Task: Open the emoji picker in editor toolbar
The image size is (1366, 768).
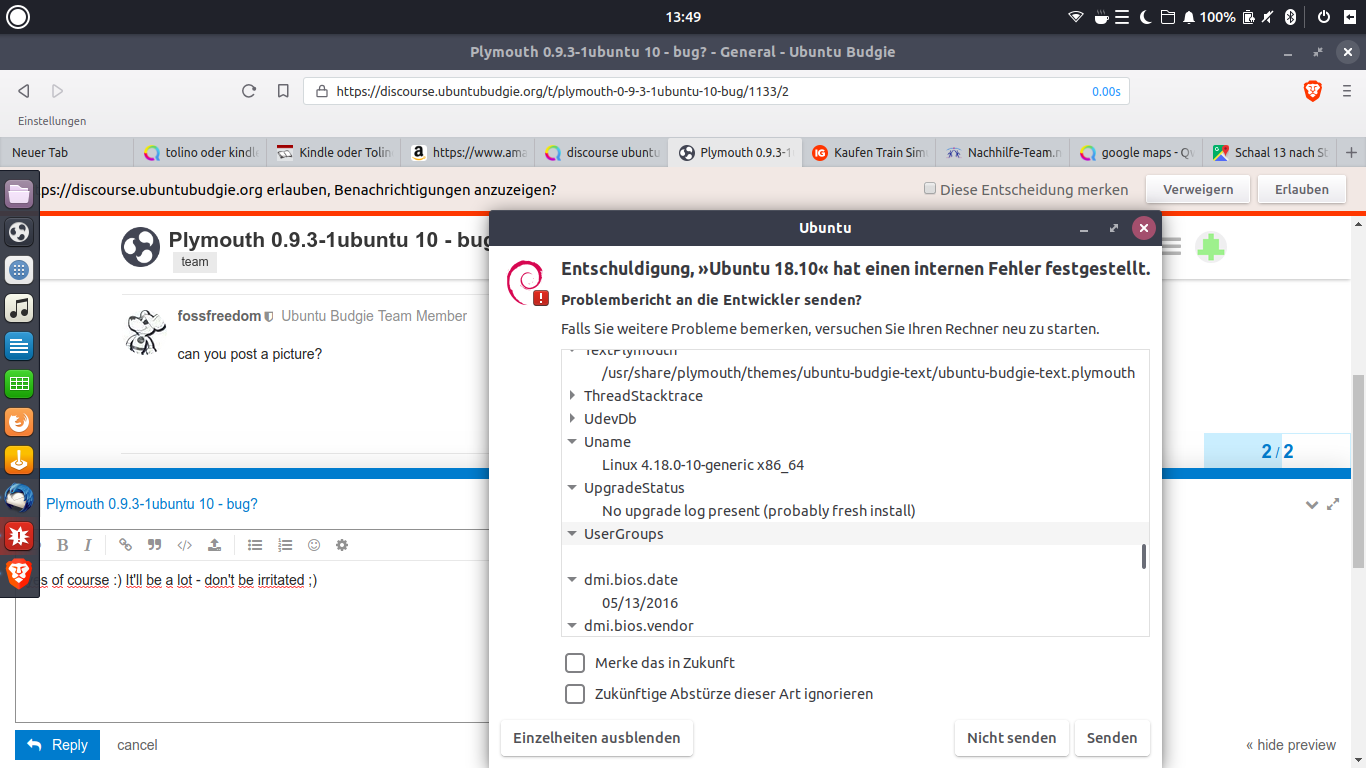Action: (314, 545)
